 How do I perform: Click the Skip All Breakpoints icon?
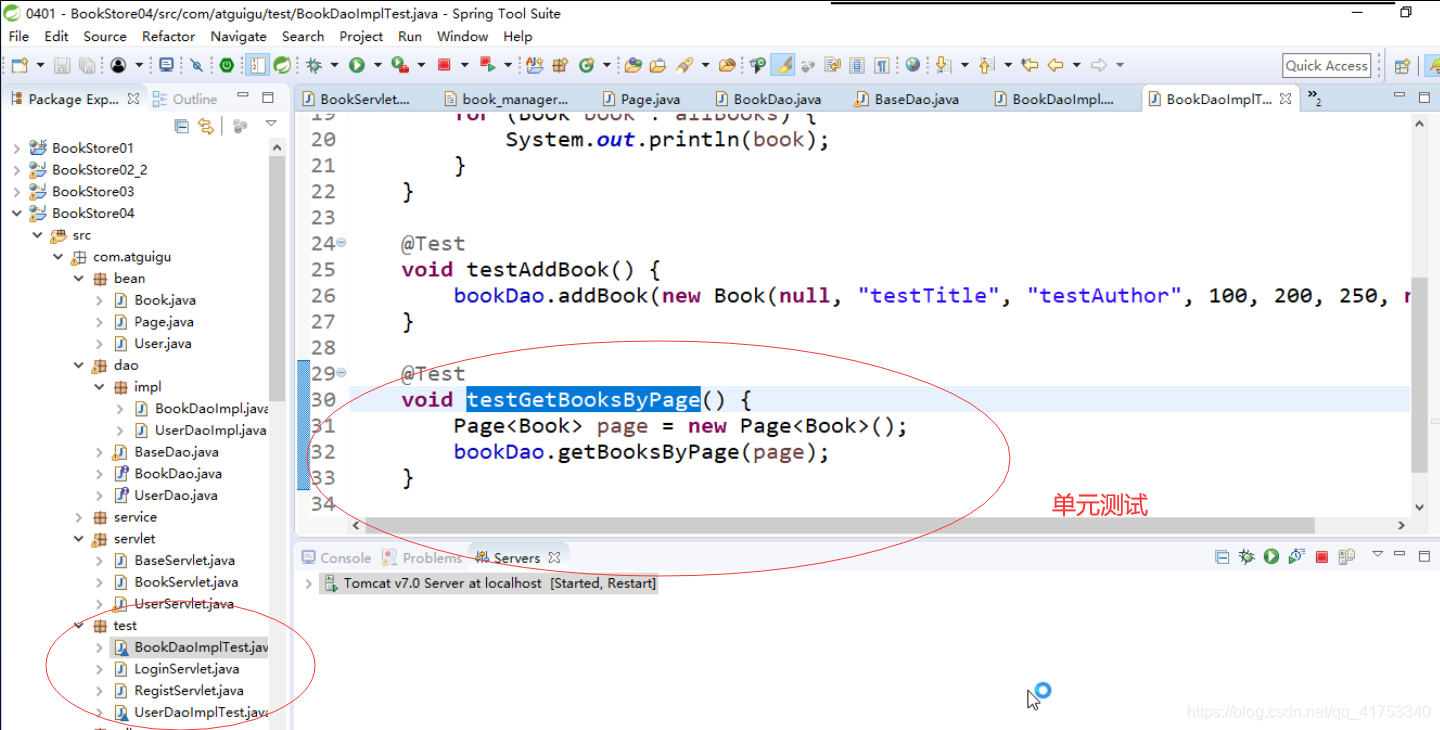[x=197, y=65]
